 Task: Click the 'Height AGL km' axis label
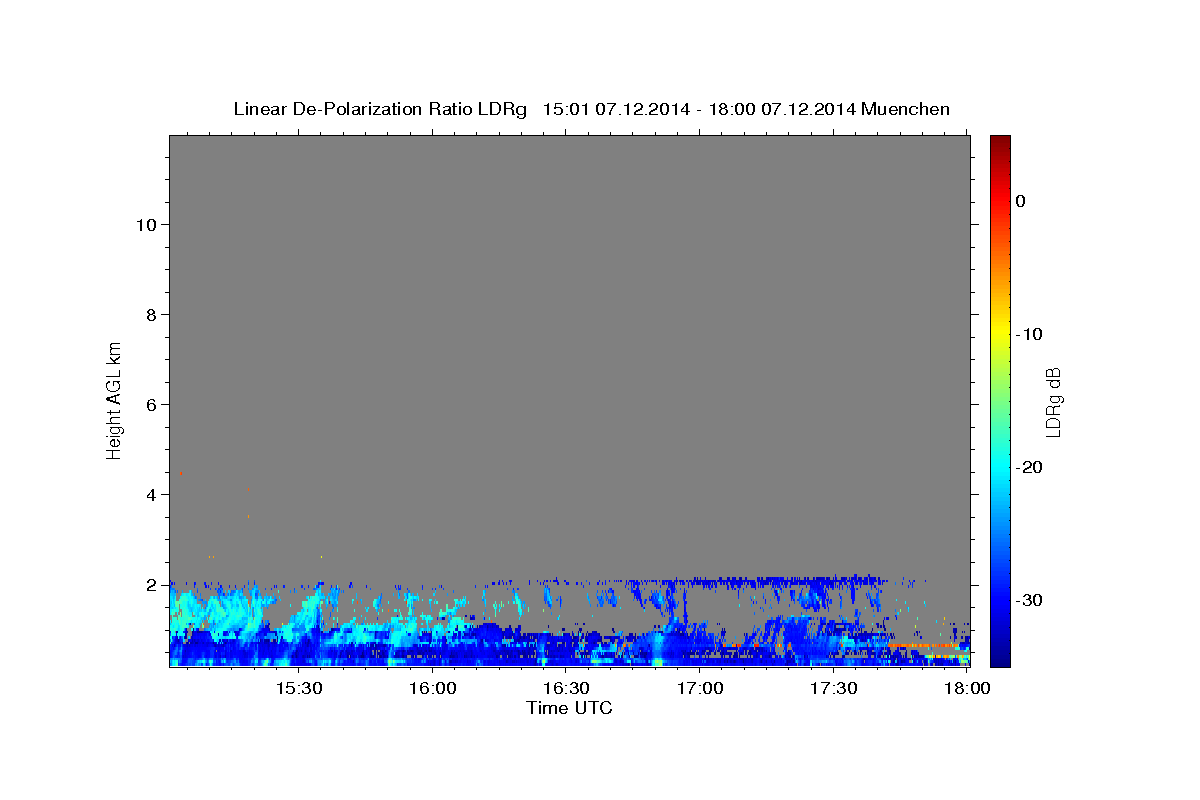114,400
